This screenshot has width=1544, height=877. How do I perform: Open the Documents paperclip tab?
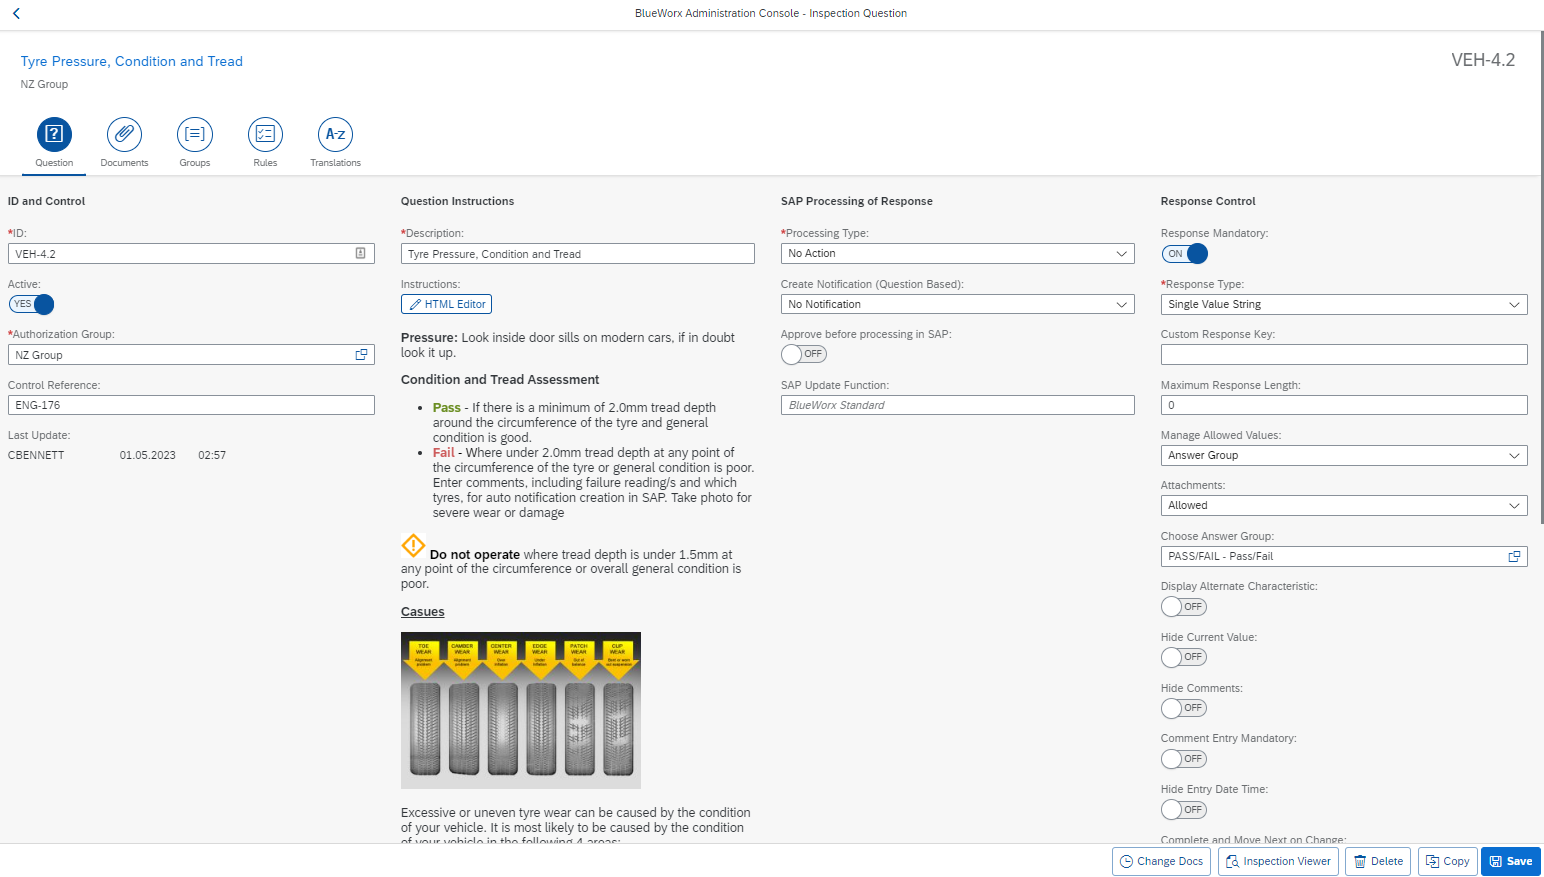click(x=124, y=134)
